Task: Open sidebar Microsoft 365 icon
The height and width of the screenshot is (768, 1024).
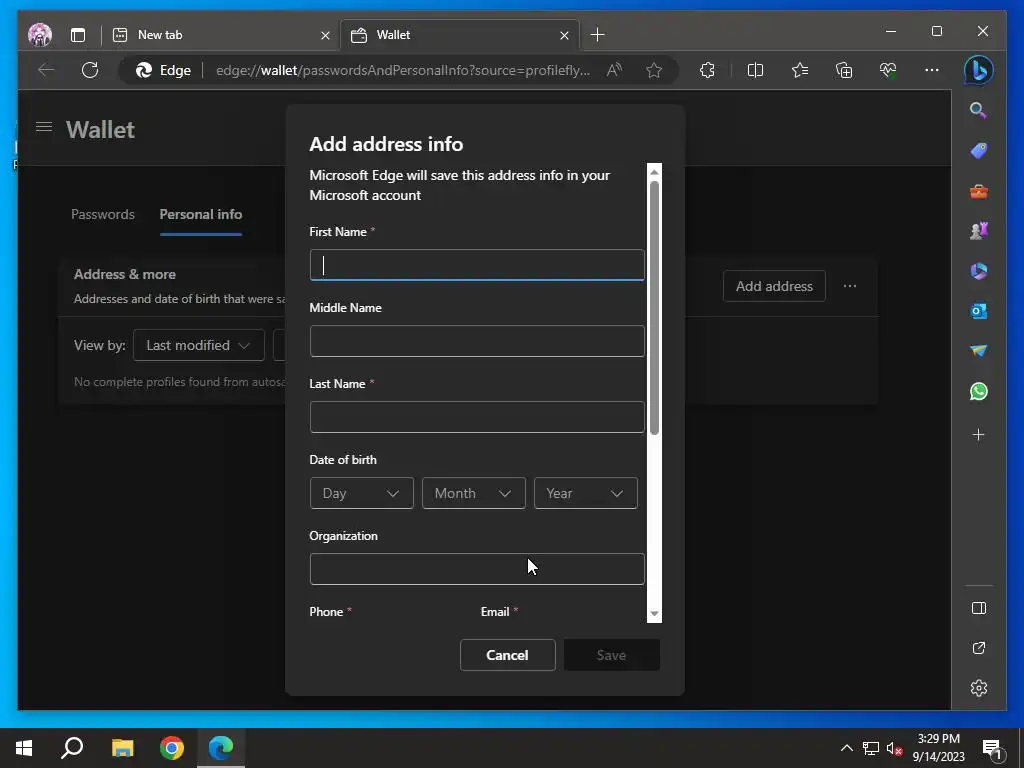Action: click(978, 271)
